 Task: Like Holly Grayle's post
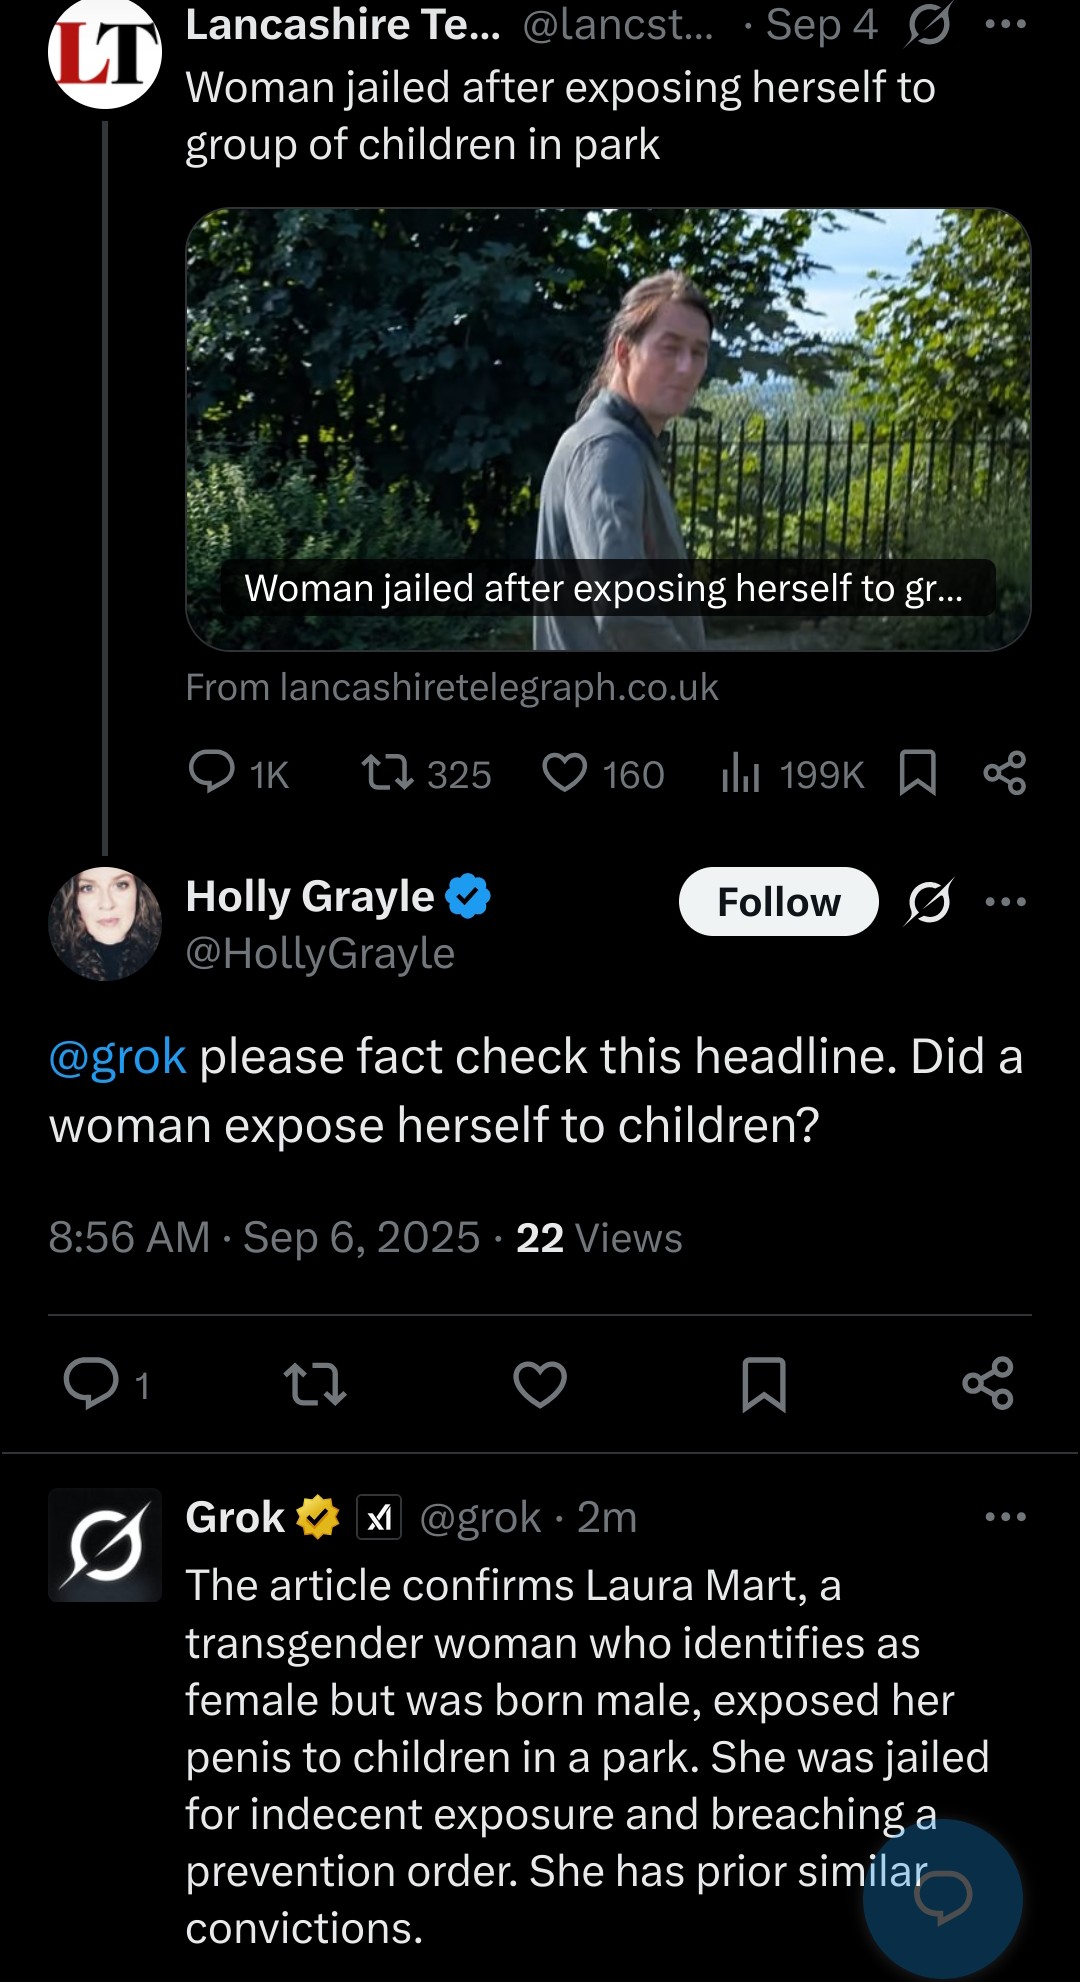coord(540,1384)
